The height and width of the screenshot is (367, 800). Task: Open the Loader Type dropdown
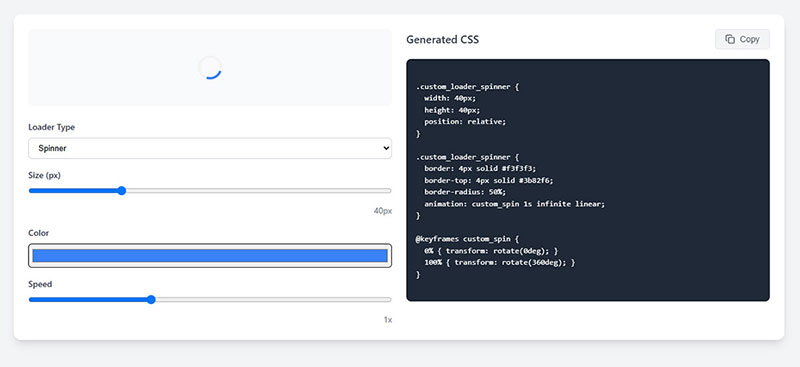[x=210, y=148]
